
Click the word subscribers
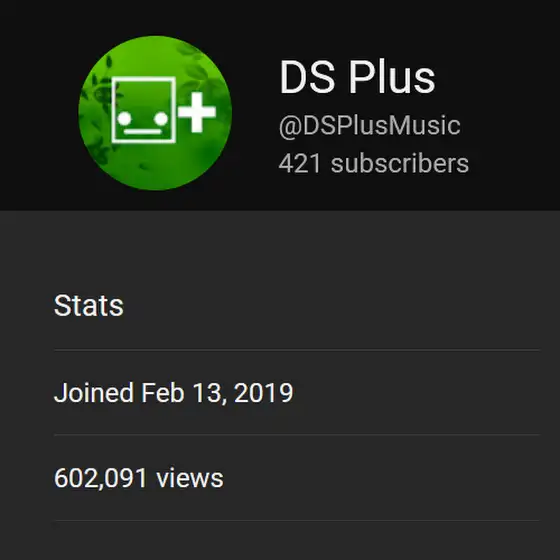click(x=400, y=164)
